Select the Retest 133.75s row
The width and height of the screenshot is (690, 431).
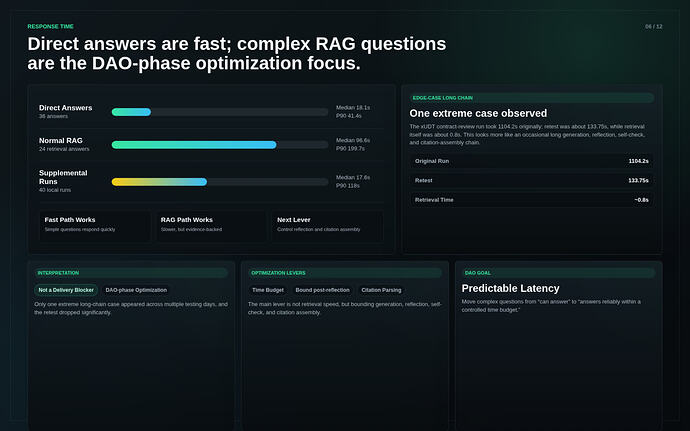pyautogui.click(x=532, y=181)
